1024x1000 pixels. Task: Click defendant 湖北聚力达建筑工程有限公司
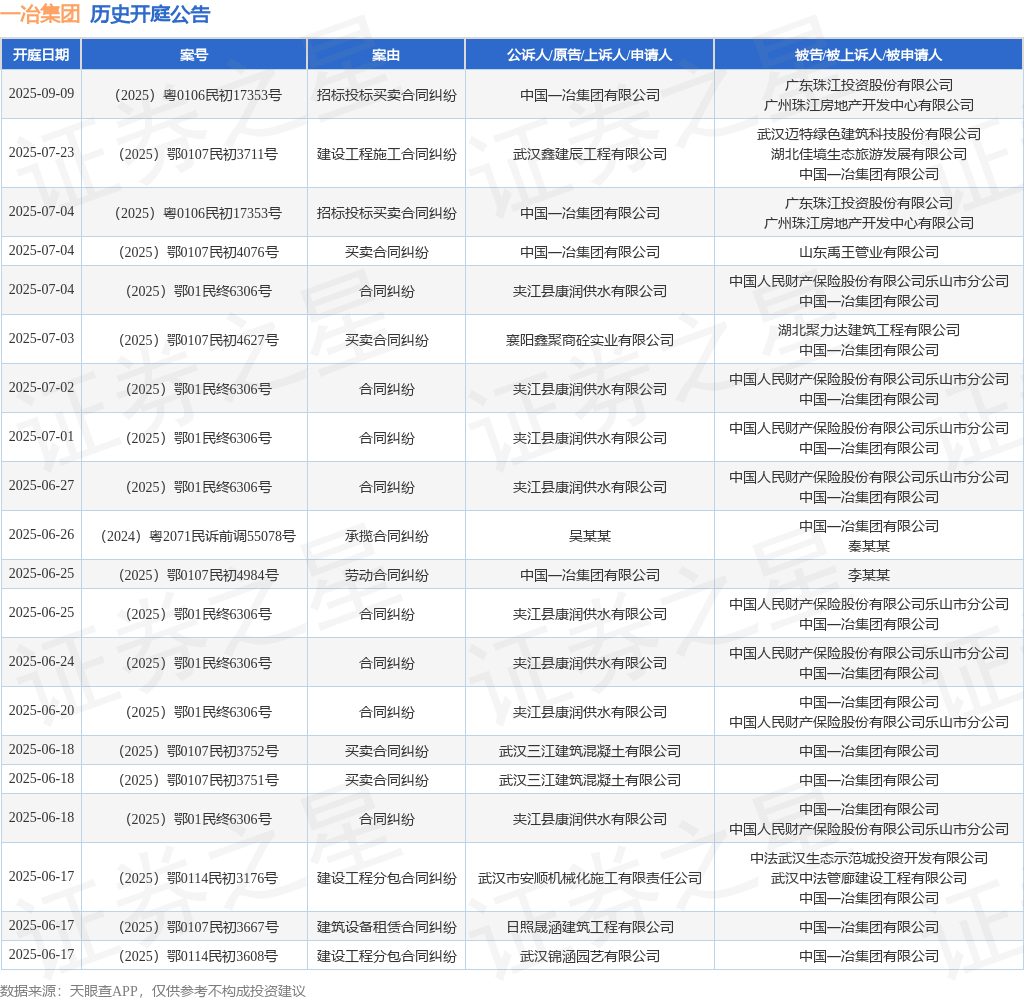[x=869, y=331]
